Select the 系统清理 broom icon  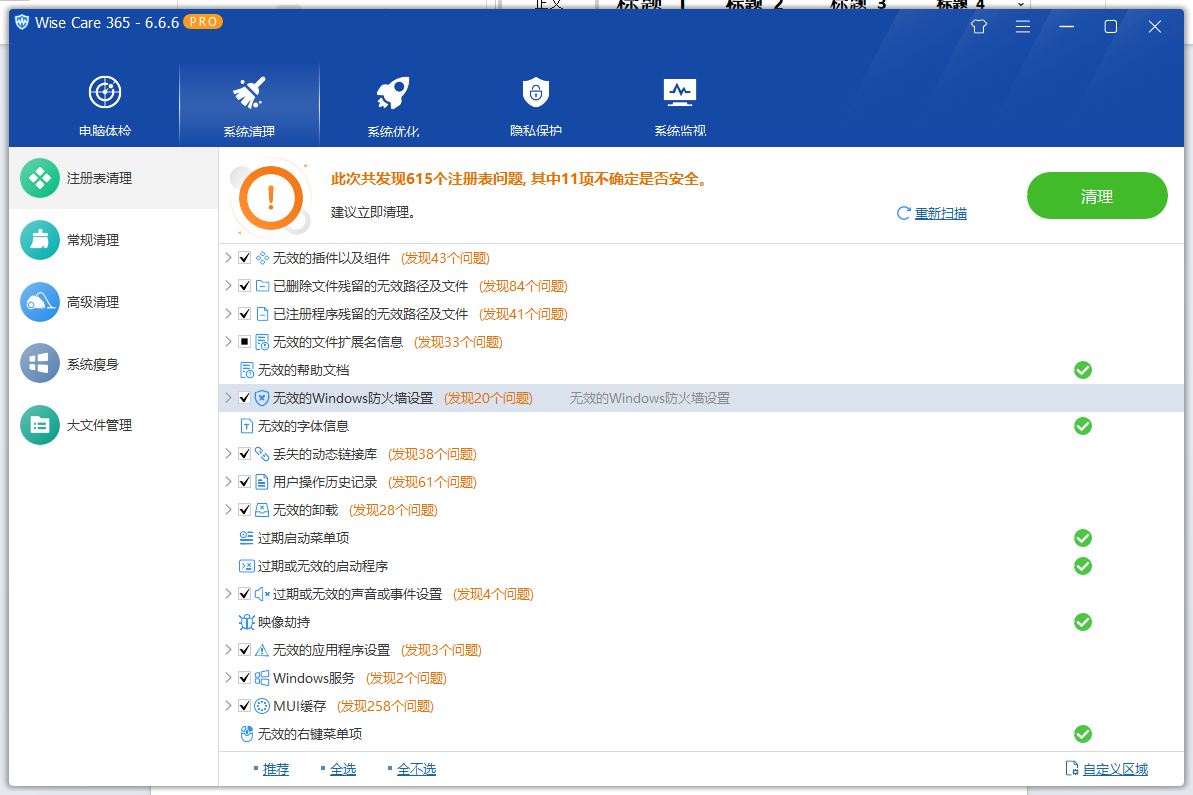tap(249, 93)
